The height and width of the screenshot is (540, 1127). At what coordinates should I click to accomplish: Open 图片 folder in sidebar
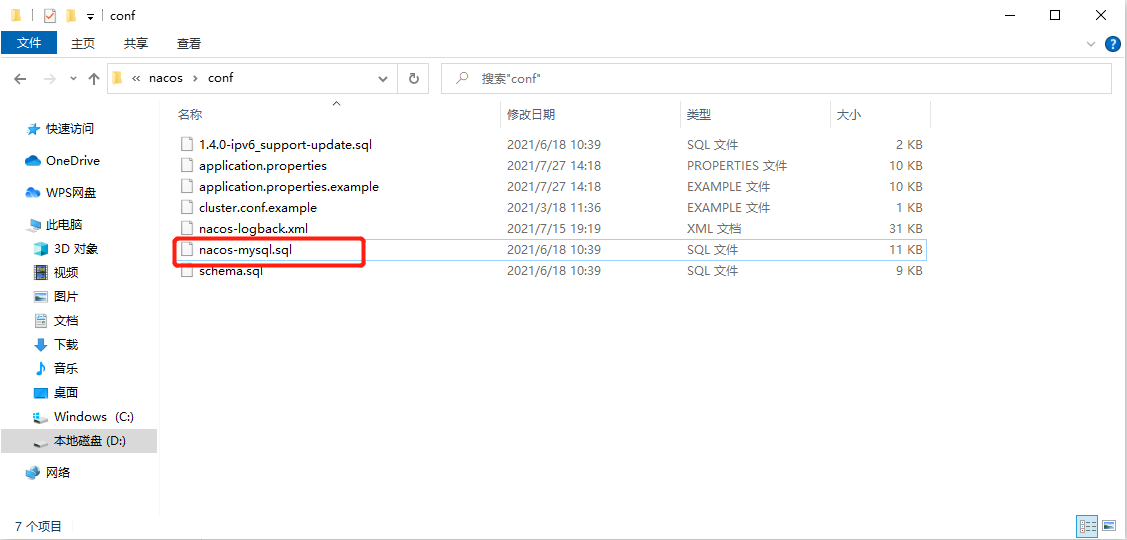65,297
